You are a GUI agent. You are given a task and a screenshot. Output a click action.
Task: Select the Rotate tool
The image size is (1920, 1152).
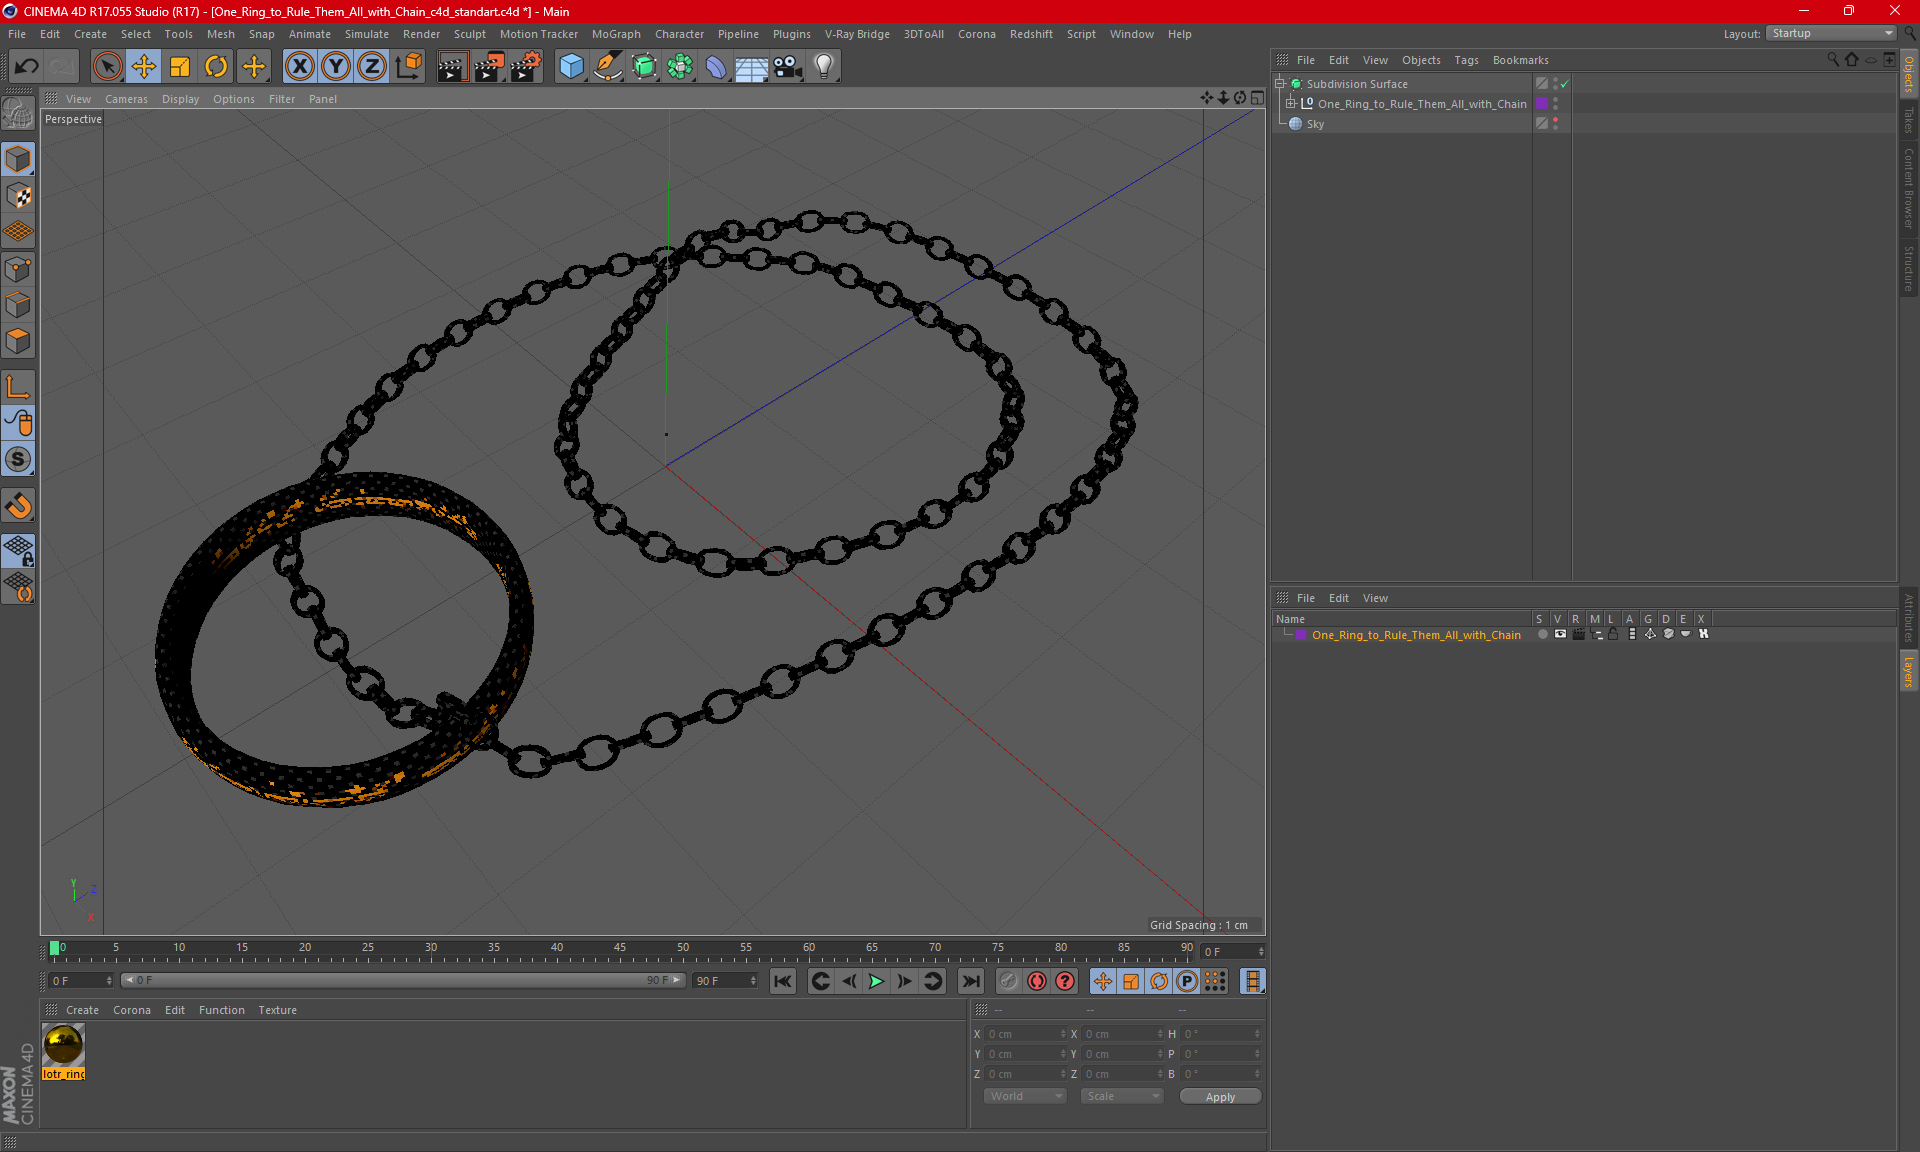click(x=216, y=66)
